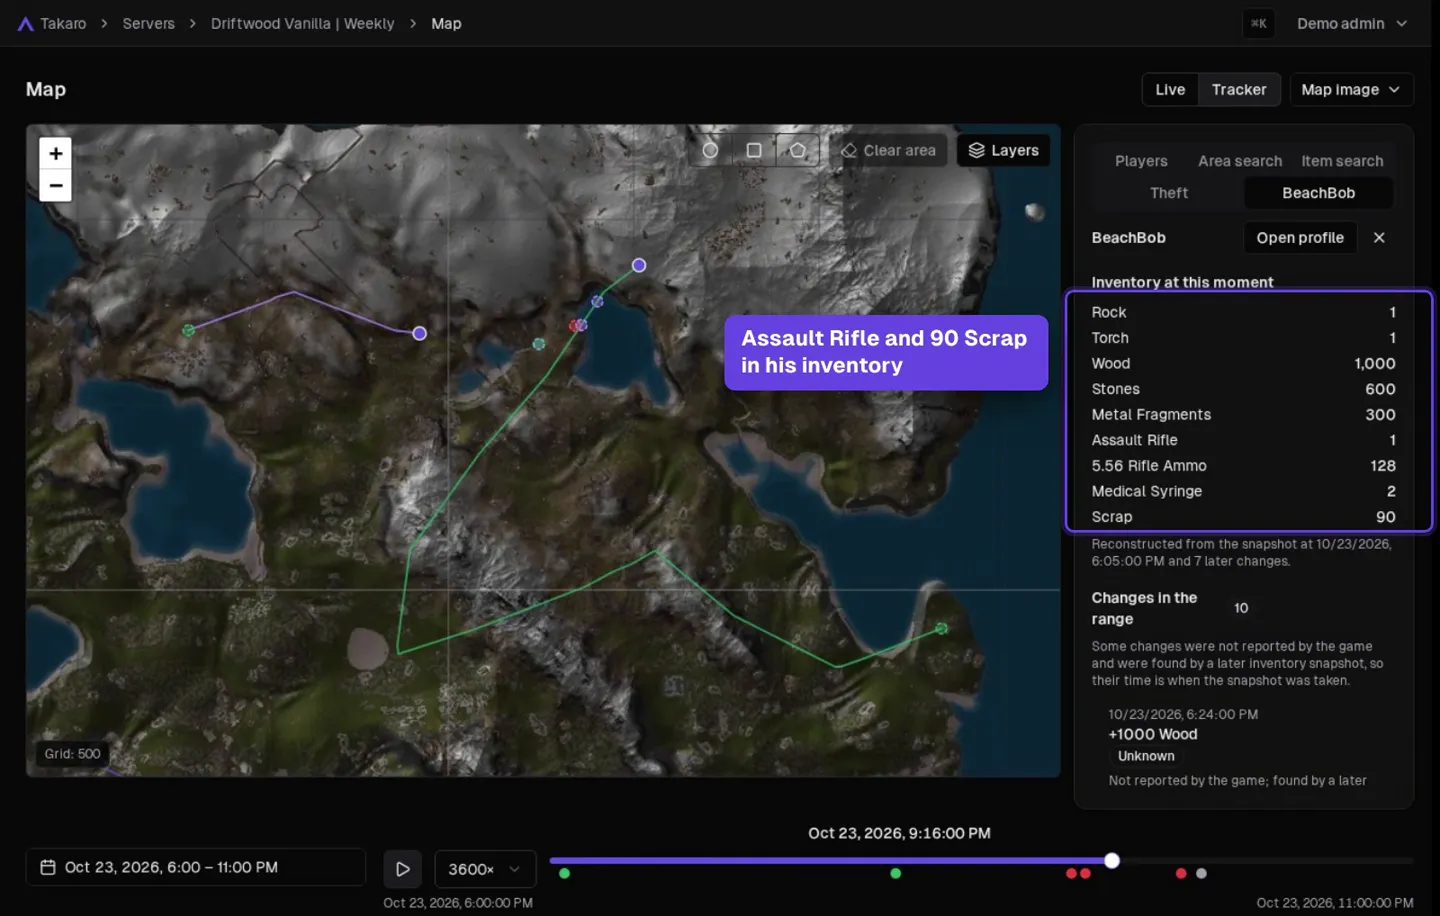Screen dimensions: 1440x916
Task: Expand the Map image dropdown
Action: point(1351,90)
